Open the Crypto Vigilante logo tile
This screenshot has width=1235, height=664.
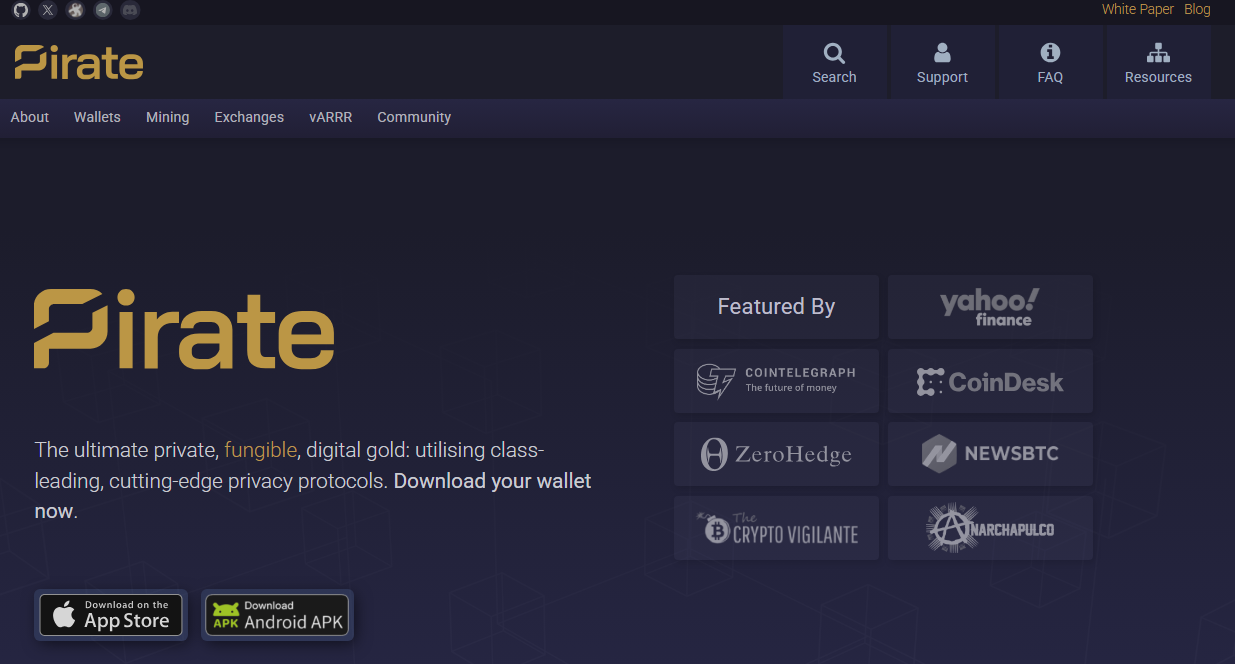click(x=776, y=528)
